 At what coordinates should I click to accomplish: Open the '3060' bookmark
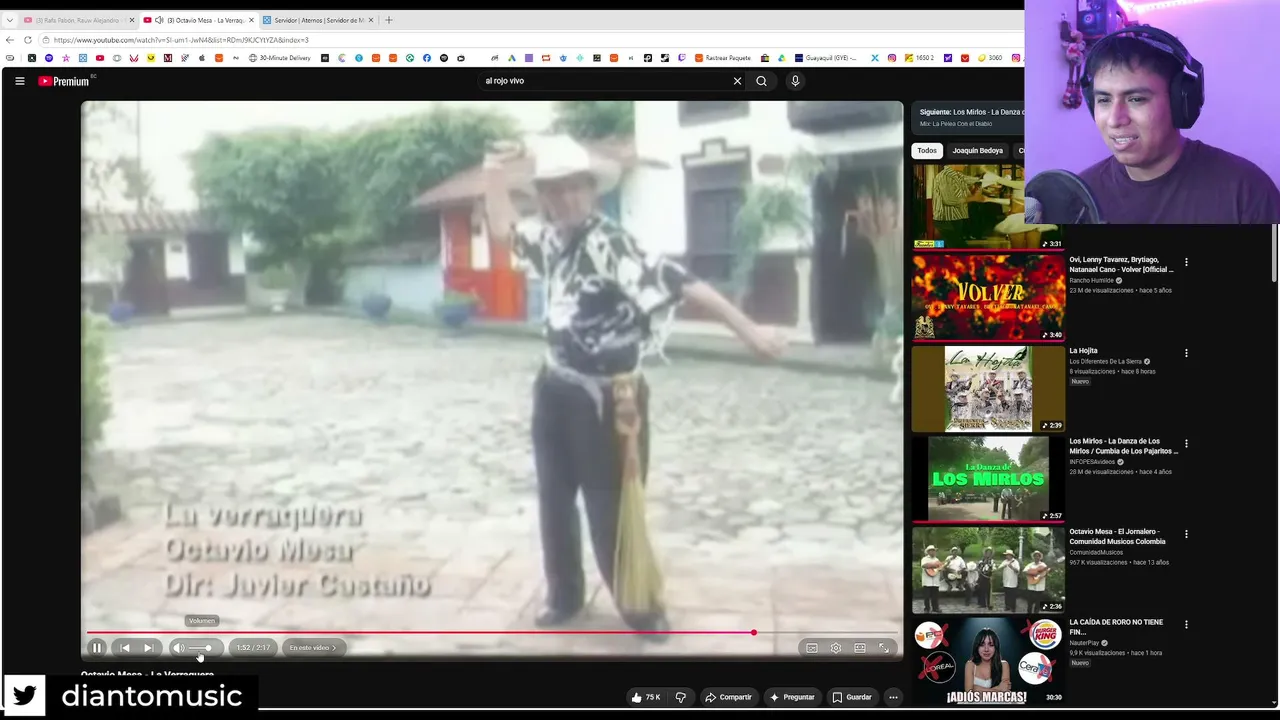[x=990, y=58]
